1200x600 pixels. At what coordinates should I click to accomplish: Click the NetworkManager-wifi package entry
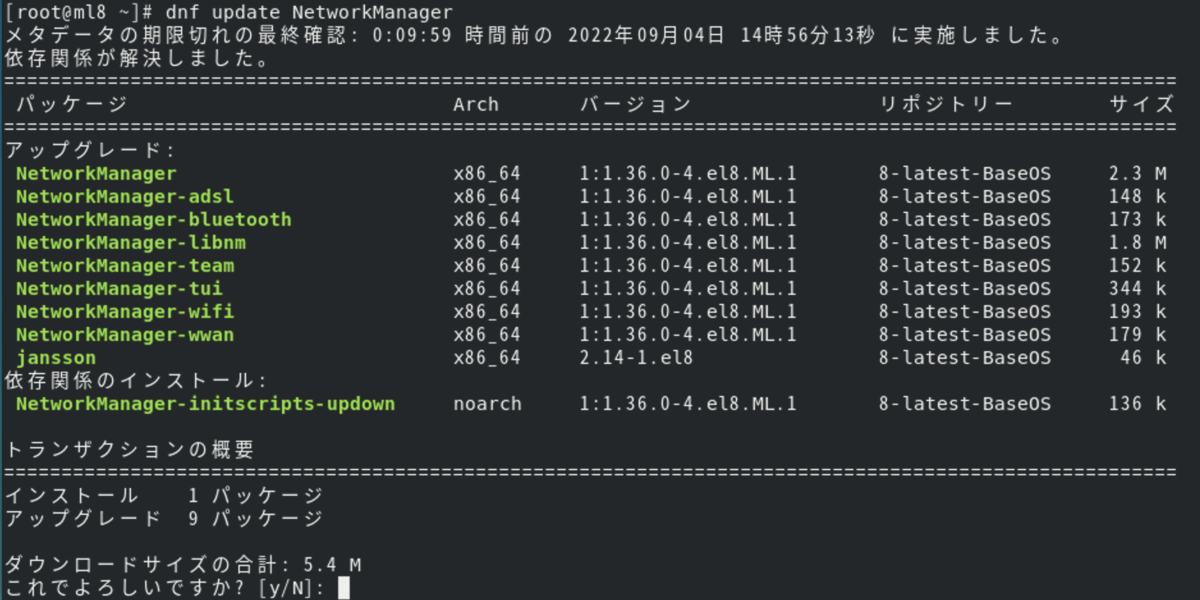(125, 311)
